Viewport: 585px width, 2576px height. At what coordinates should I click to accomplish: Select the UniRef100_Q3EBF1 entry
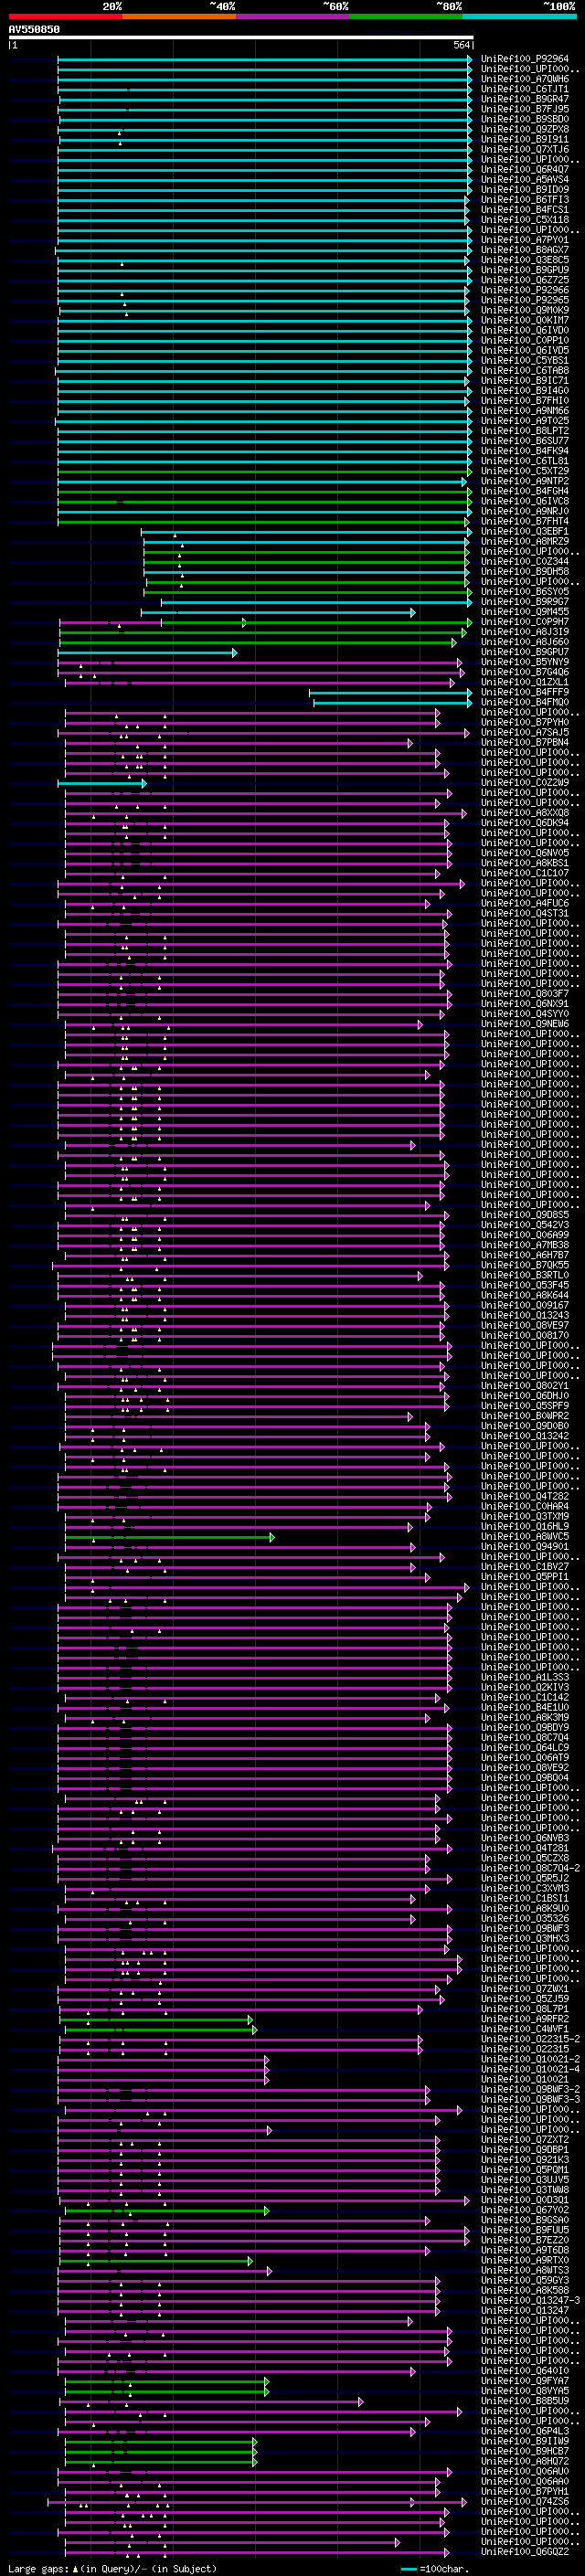click(525, 531)
